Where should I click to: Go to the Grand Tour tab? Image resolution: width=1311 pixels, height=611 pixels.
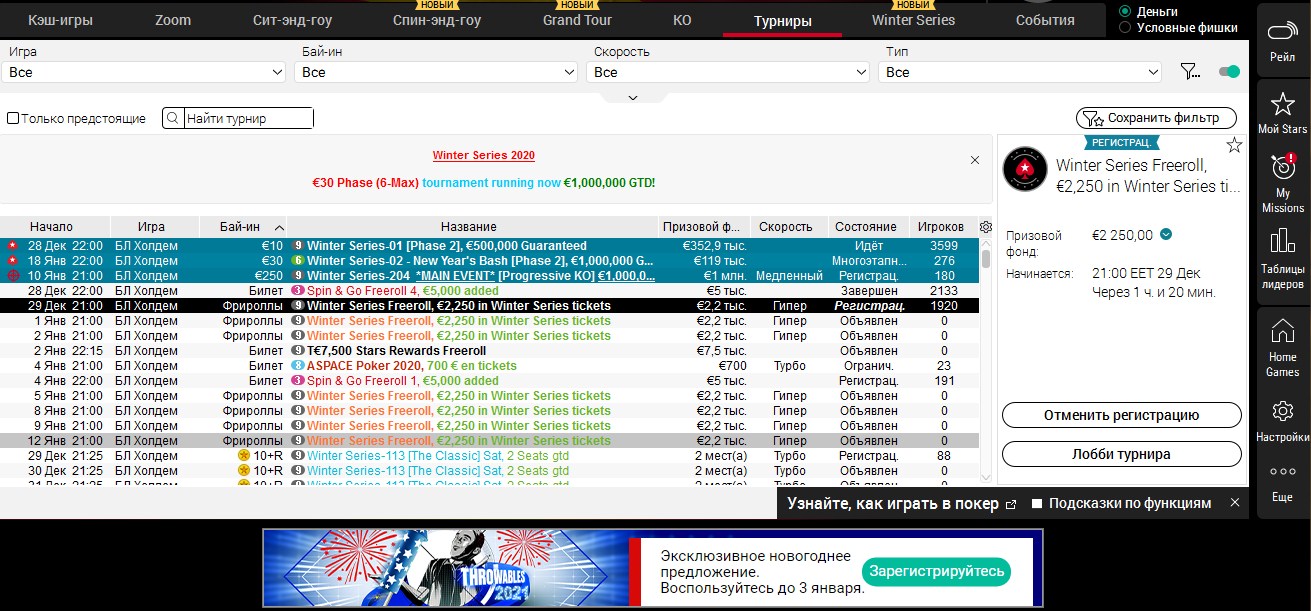[578, 20]
